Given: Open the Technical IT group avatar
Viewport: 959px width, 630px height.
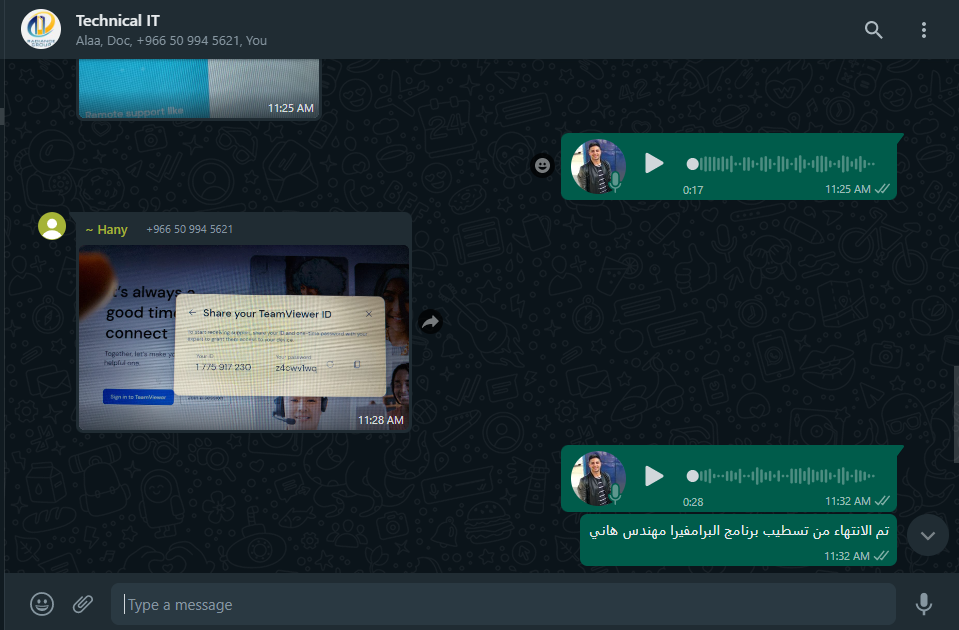Looking at the screenshot, I should click(41, 29).
